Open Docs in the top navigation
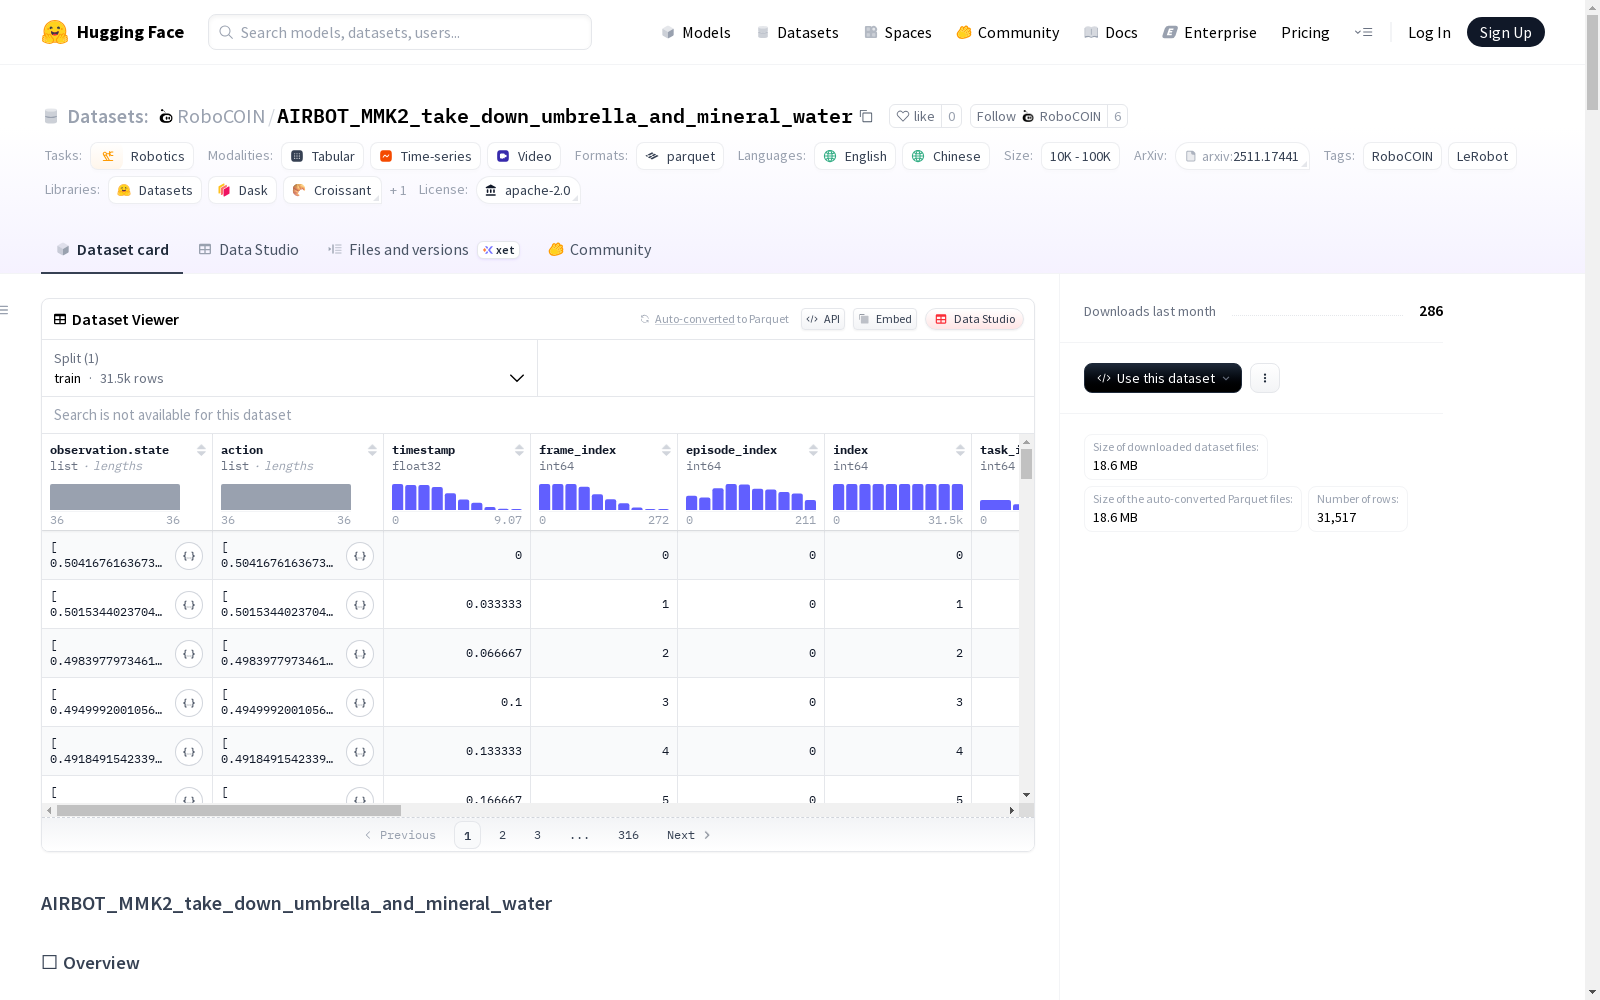1600x1000 pixels. pyautogui.click(x=1111, y=32)
